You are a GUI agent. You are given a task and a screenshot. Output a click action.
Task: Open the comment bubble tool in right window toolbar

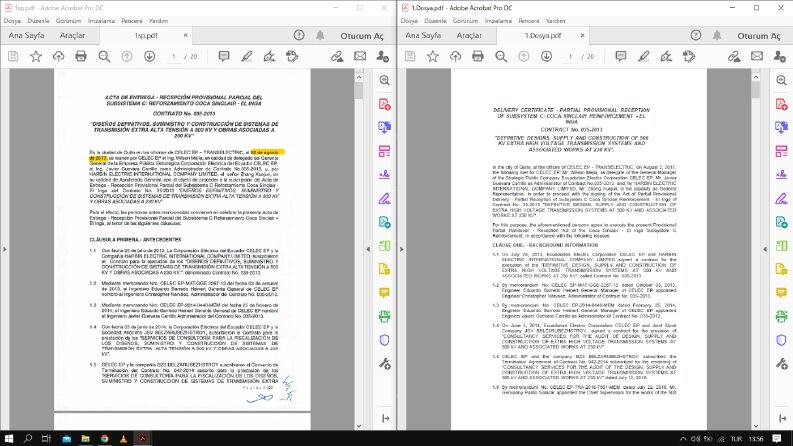coord(621,56)
